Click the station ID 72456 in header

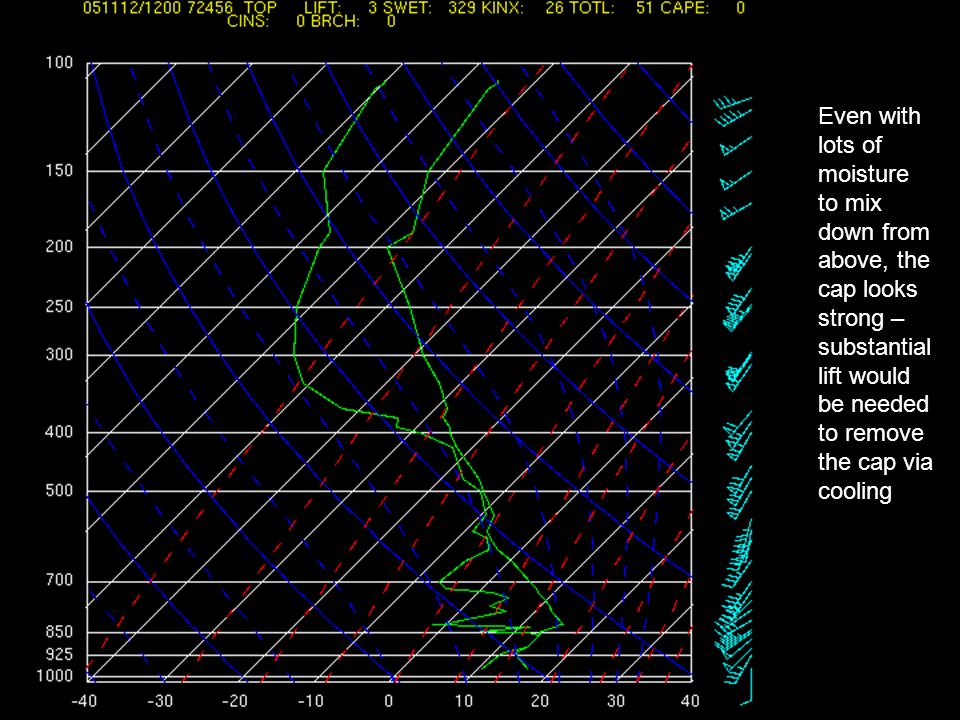tap(210, 8)
